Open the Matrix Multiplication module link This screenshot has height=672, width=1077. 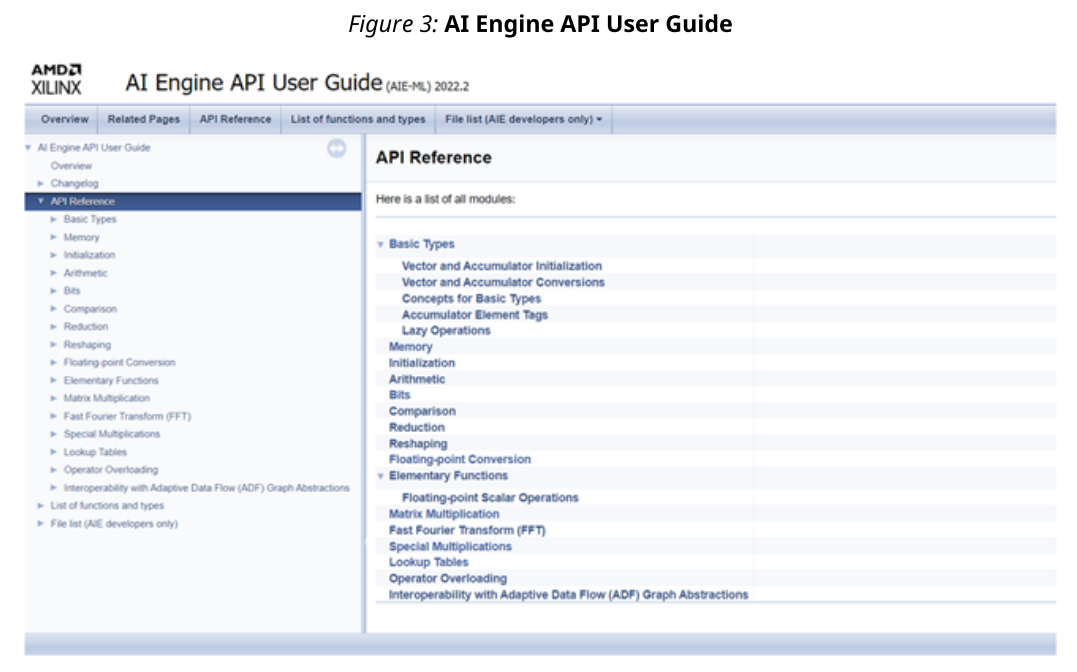point(444,514)
